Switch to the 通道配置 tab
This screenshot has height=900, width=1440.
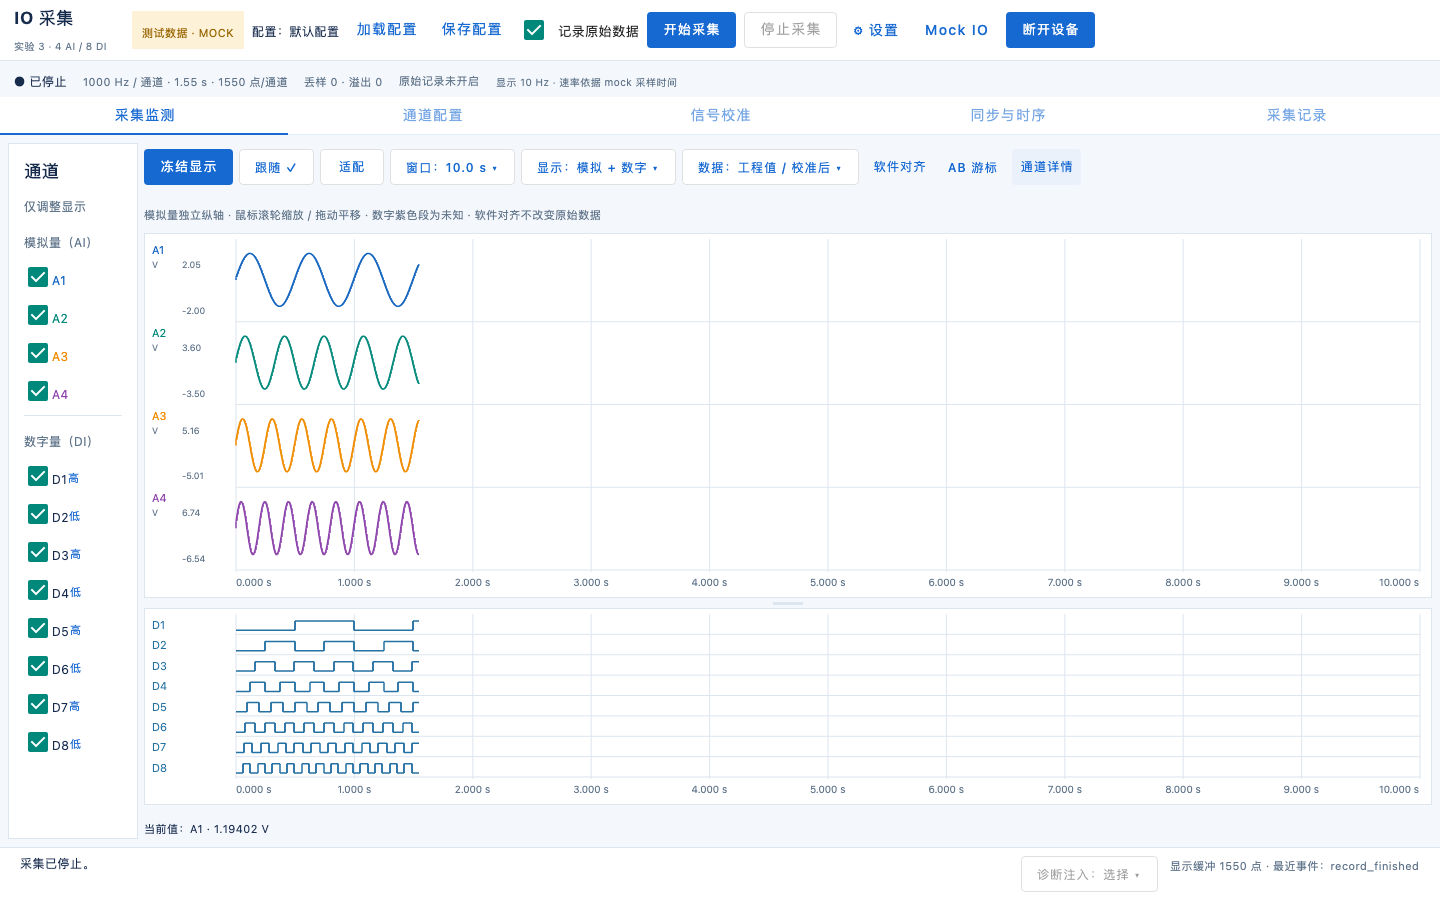[x=432, y=115]
